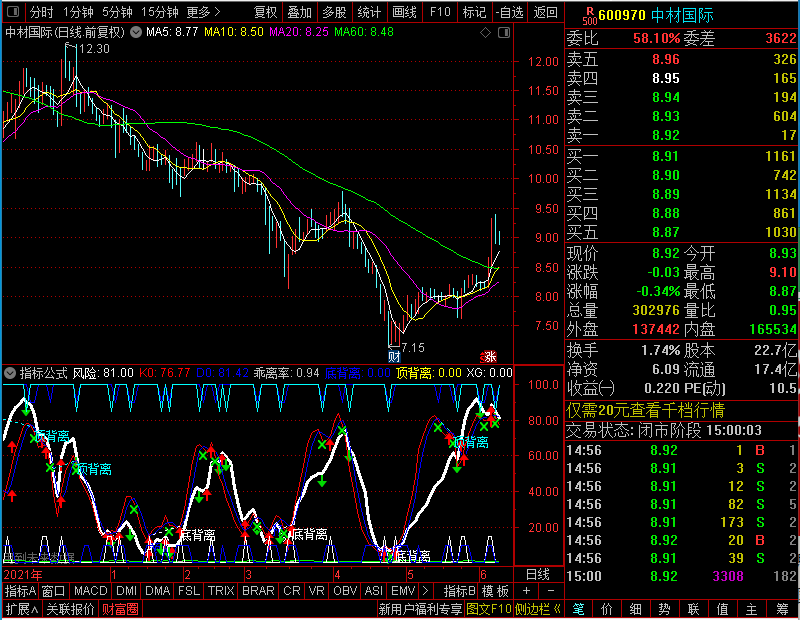Screen dimensions: 800x620
Task: Select 细 detail tab
Action: tap(636, 609)
